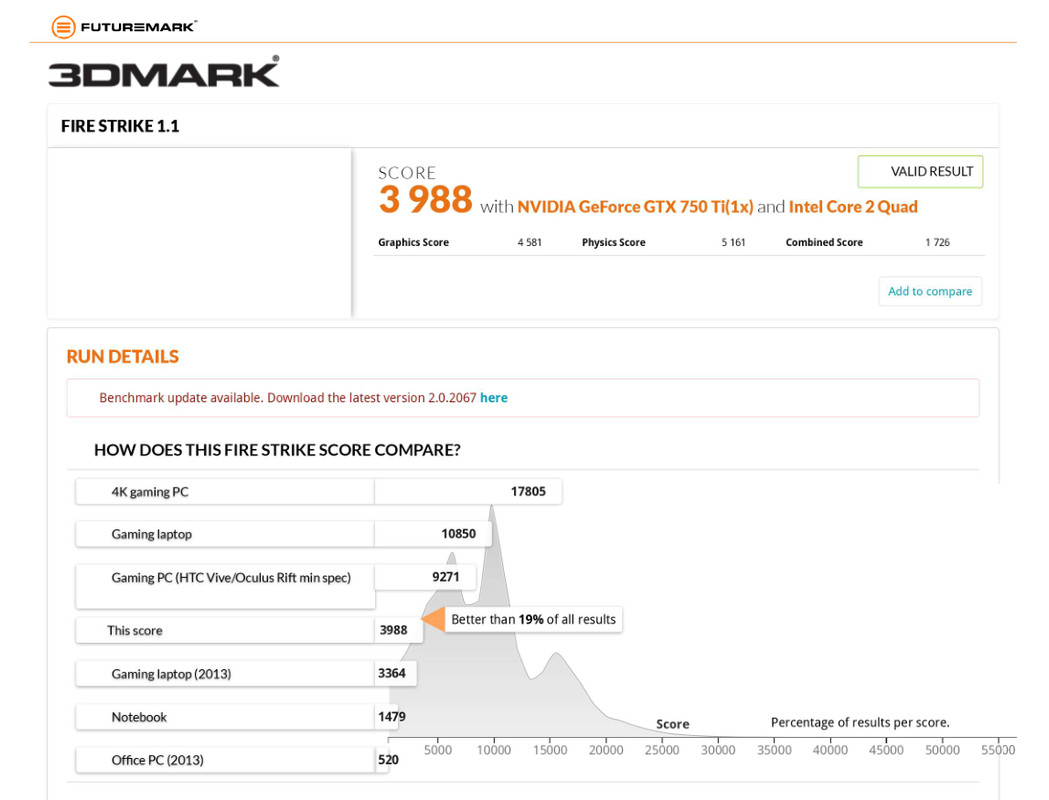Screen dimensions: 1049x800
Task: Select the 4K gaming PC row
Action: click(318, 492)
